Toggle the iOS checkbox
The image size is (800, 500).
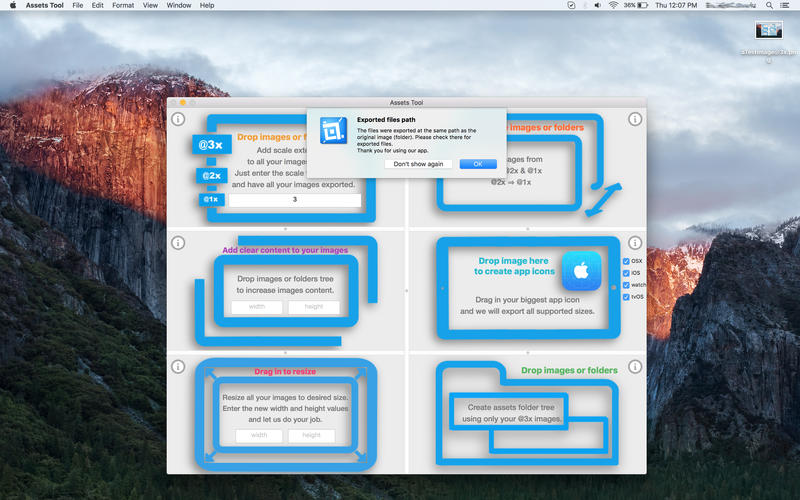626,273
